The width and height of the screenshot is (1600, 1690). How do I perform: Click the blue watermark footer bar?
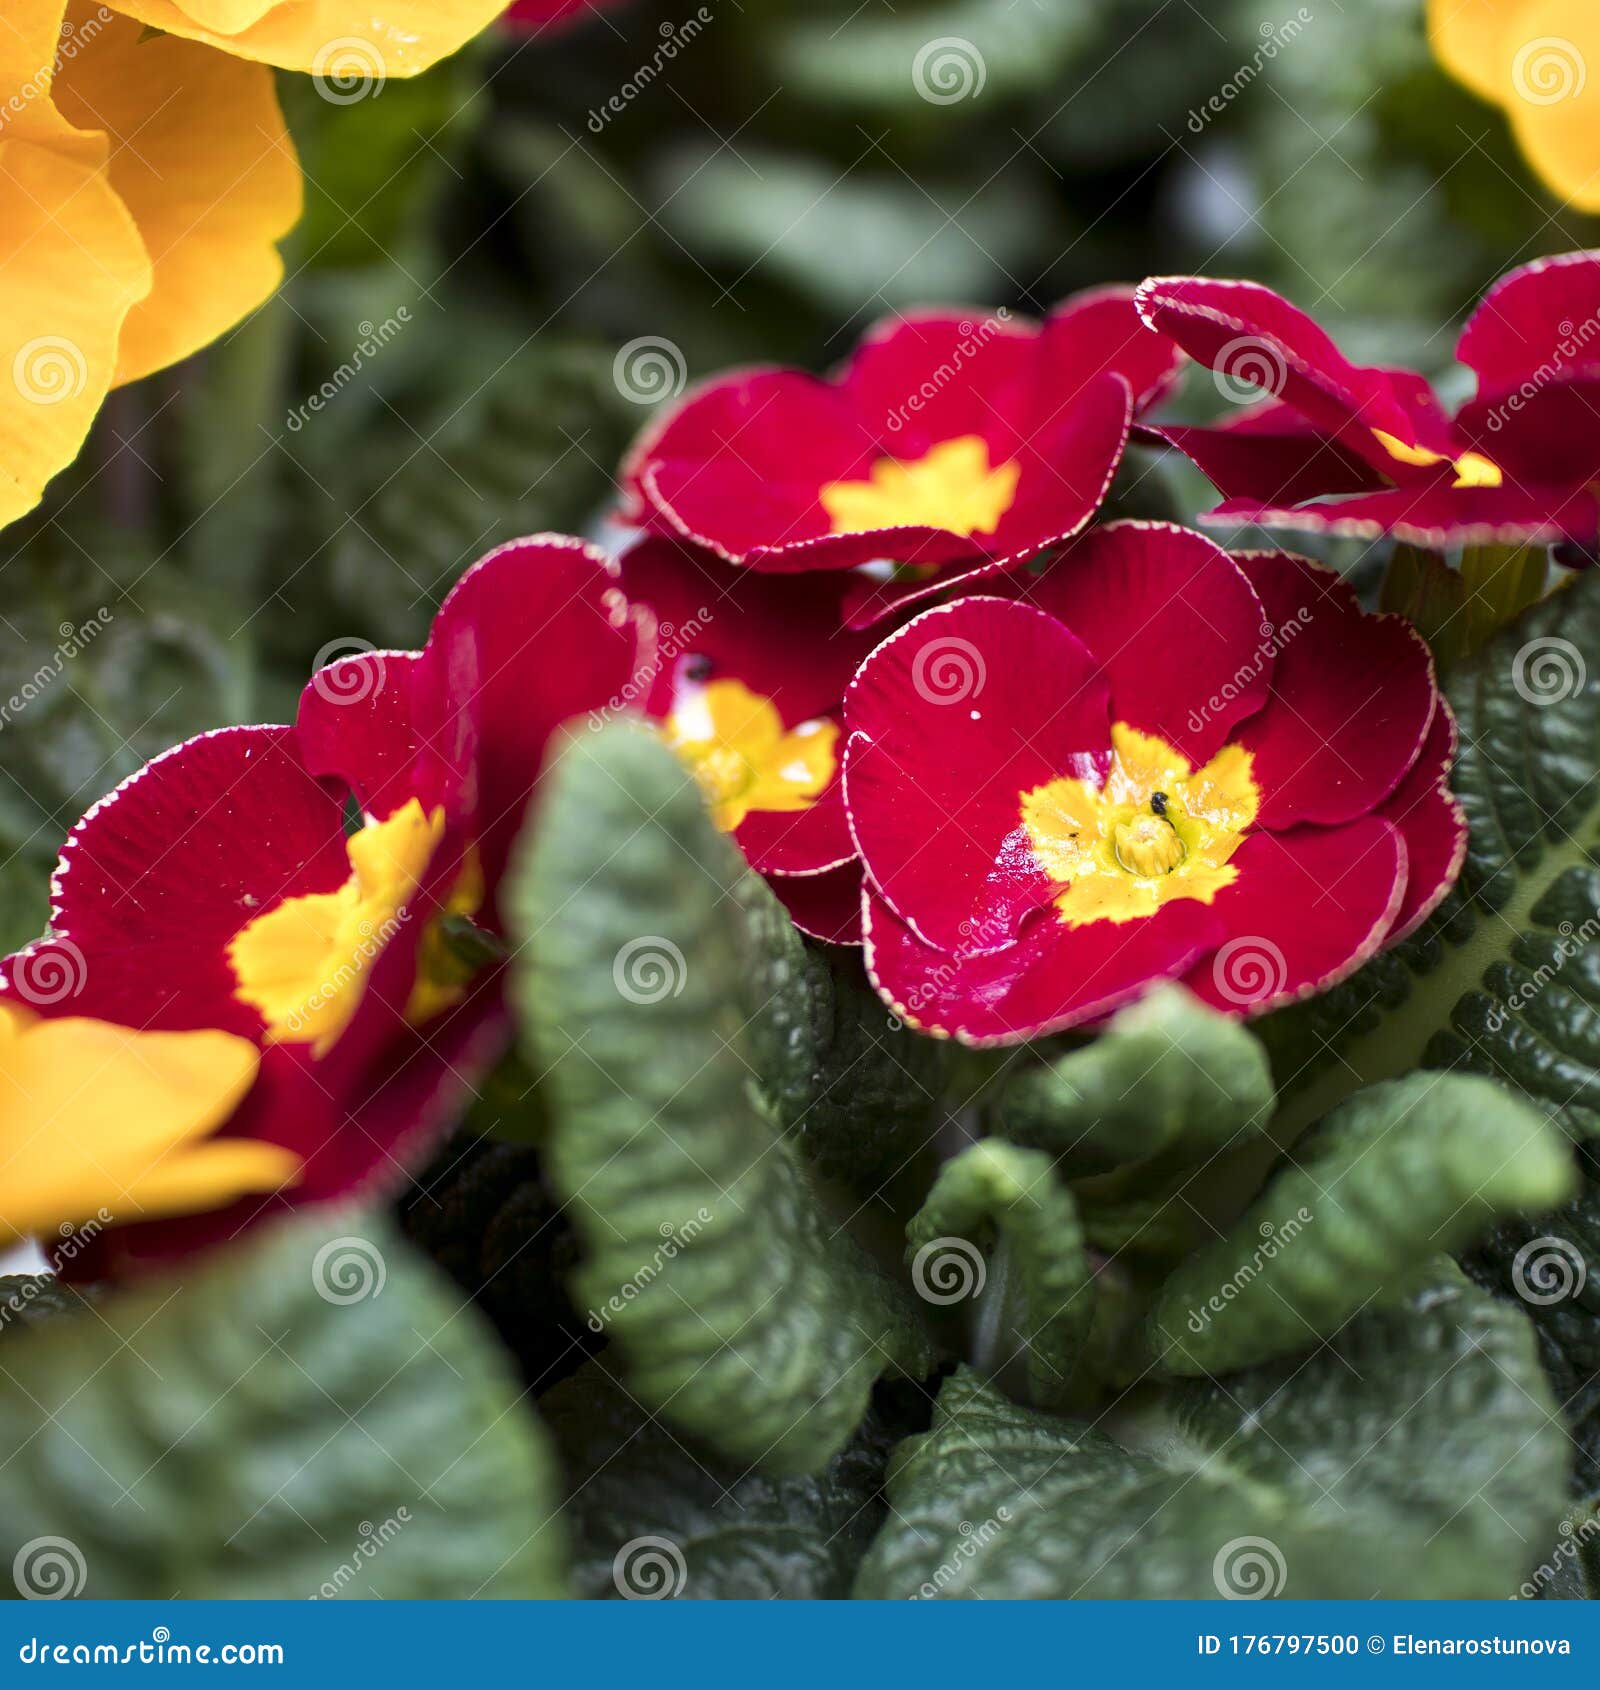click(800, 1645)
